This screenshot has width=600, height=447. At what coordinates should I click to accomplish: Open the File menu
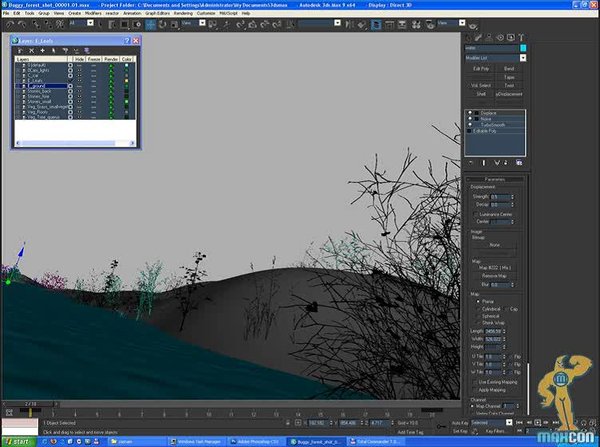[6, 13]
